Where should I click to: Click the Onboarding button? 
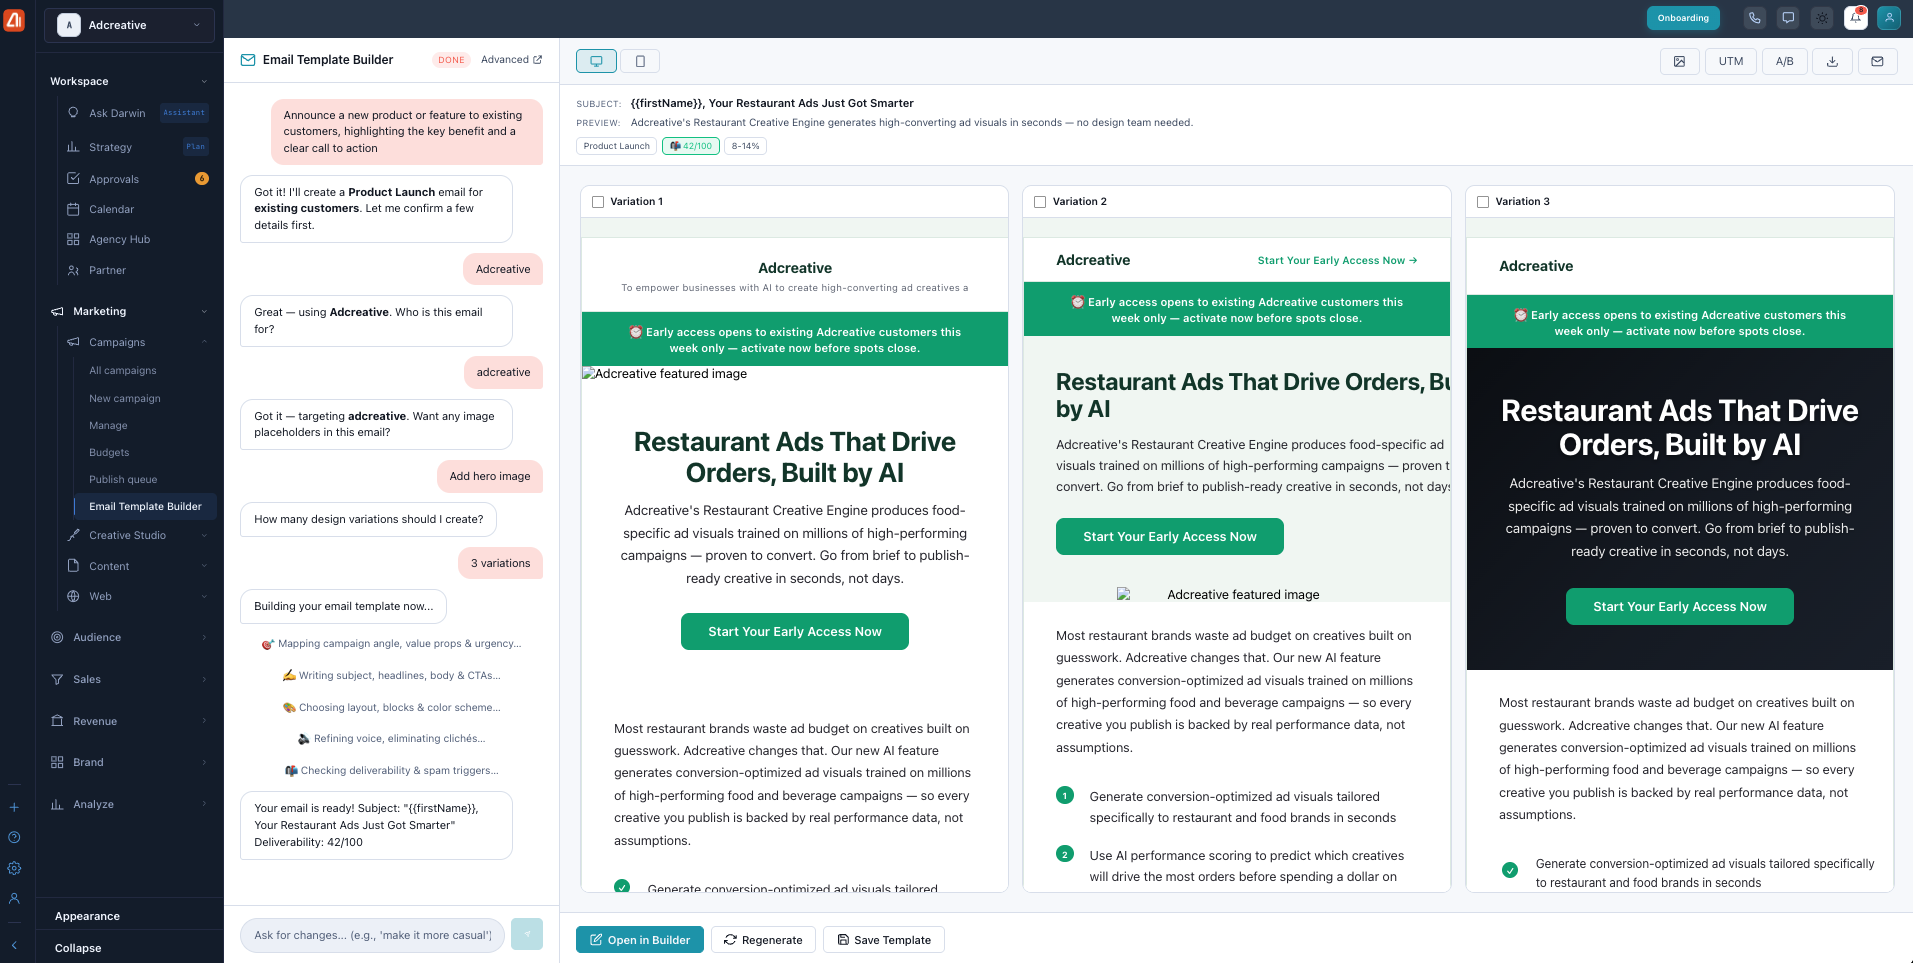pyautogui.click(x=1683, y=18)
